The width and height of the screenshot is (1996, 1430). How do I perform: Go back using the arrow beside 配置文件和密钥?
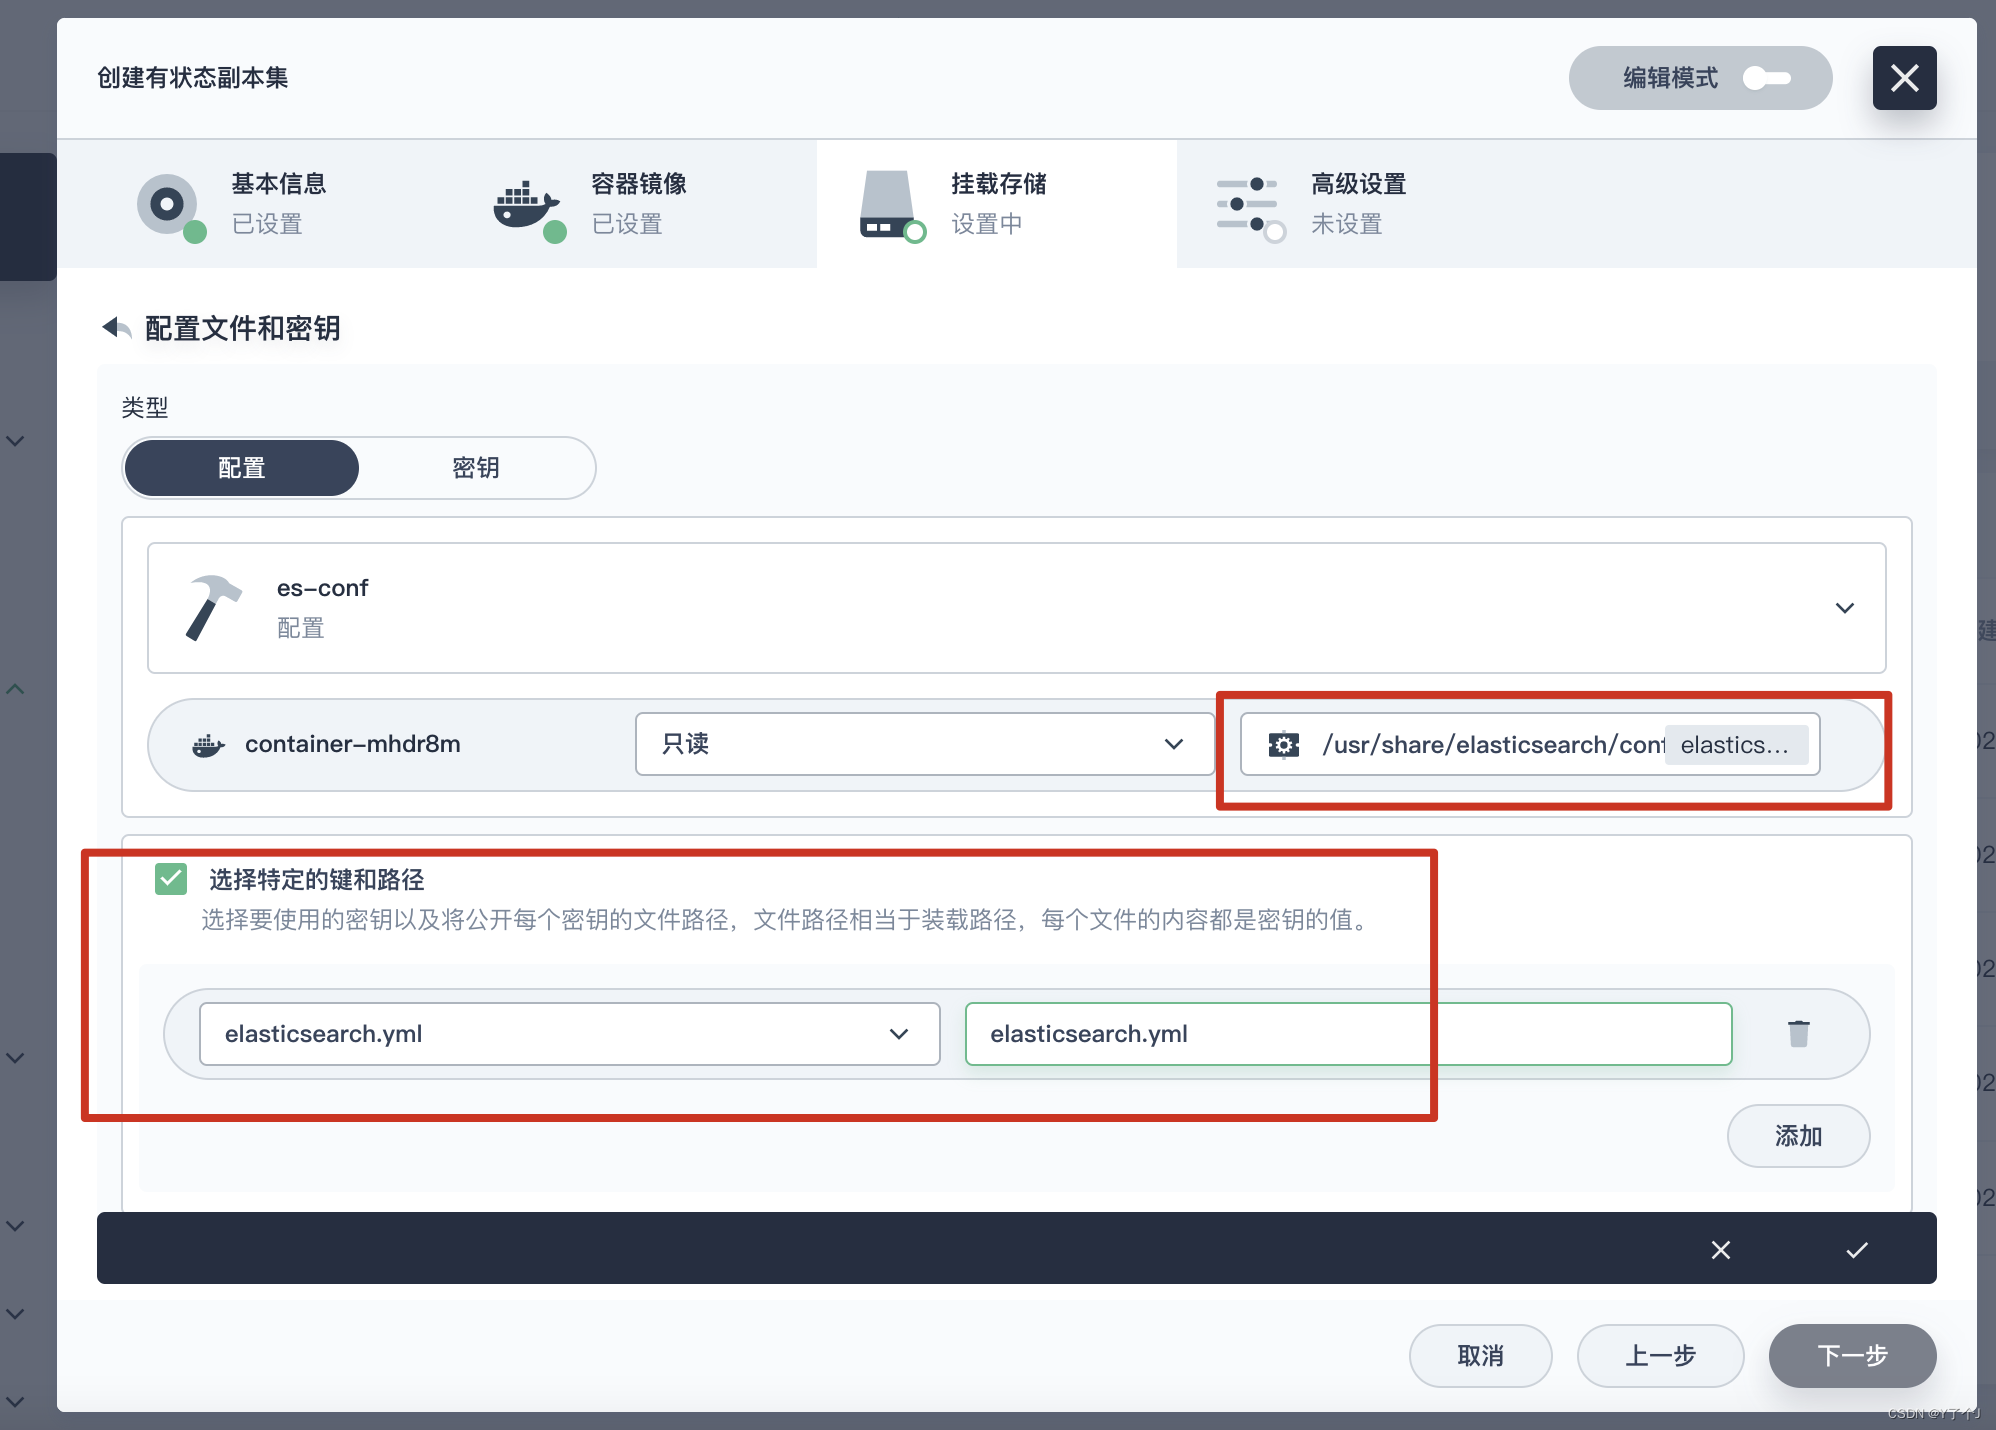(x=117, y=327)
